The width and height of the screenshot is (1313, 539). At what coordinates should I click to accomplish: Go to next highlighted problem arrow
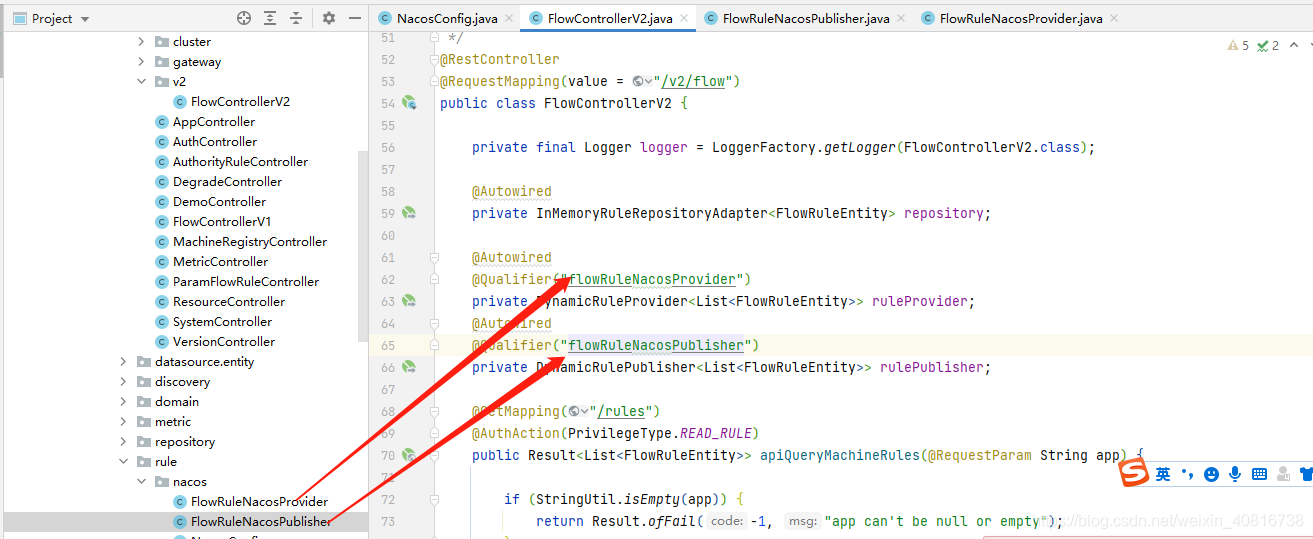[x=1310, y=45]
